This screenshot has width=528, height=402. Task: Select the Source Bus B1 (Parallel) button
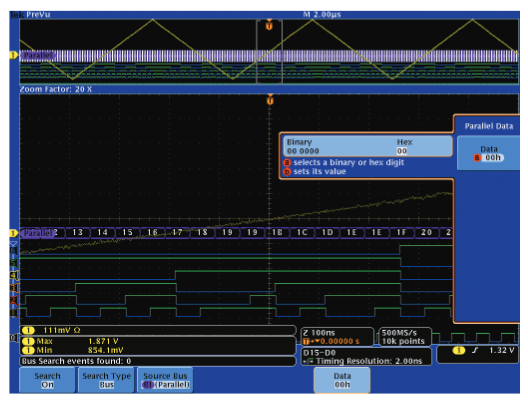(x=165, y=380)
